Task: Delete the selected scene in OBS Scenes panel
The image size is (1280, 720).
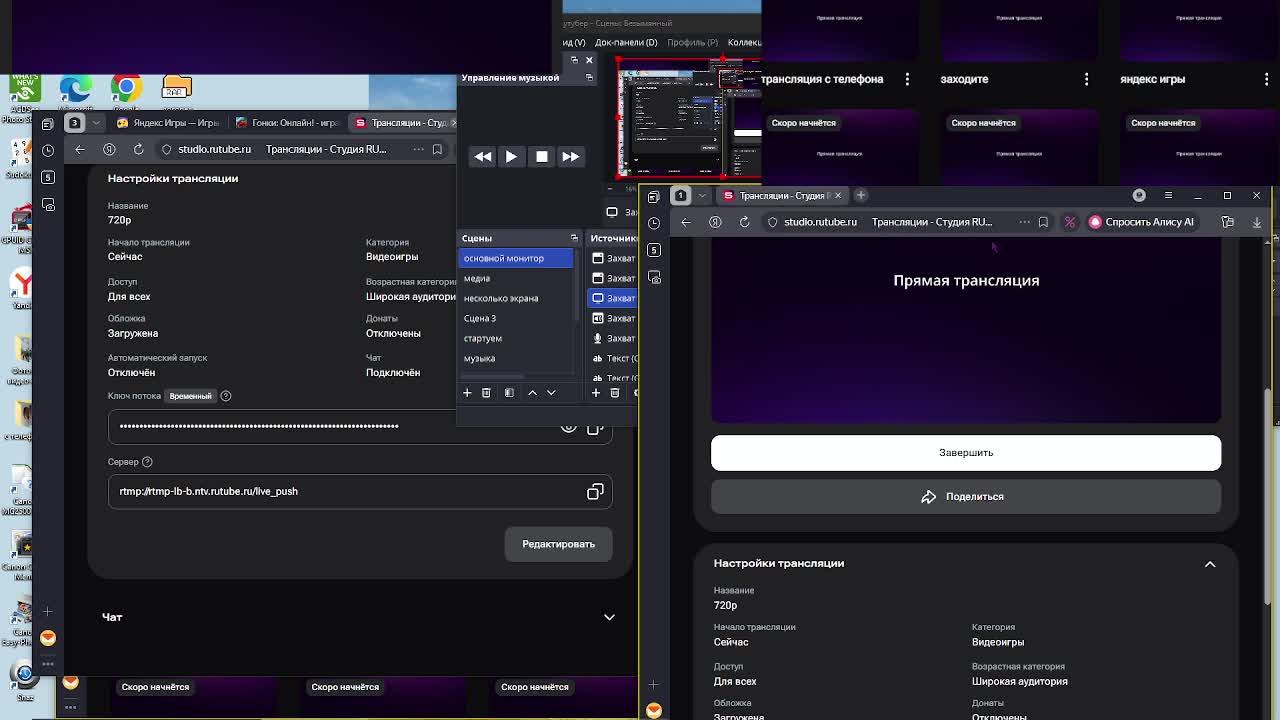Action: tap(486, 393)
